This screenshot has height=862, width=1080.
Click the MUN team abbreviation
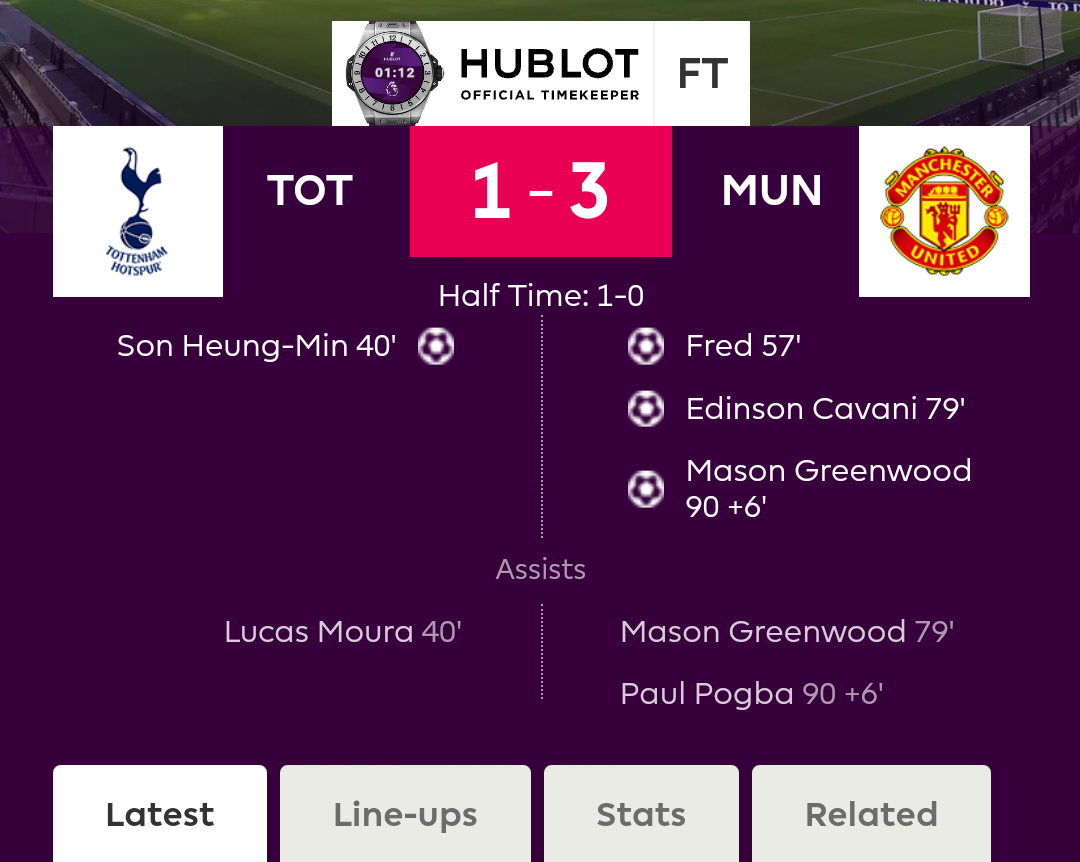tap(772, 190)
